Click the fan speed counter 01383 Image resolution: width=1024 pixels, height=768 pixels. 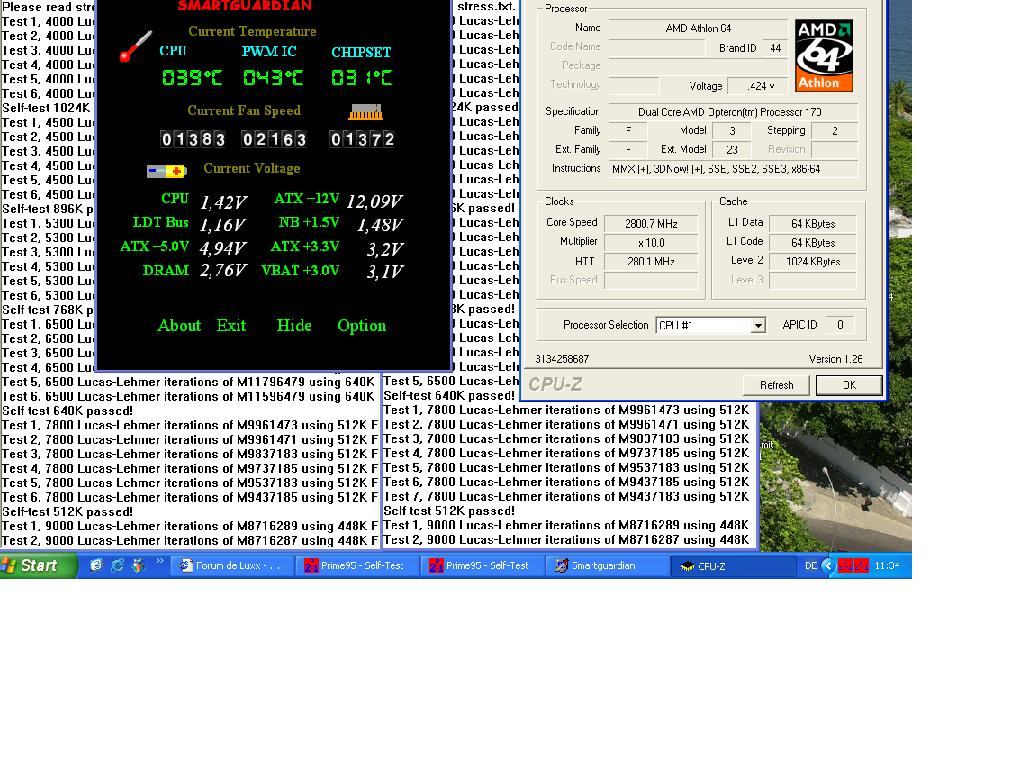click(x=193, y=139)
